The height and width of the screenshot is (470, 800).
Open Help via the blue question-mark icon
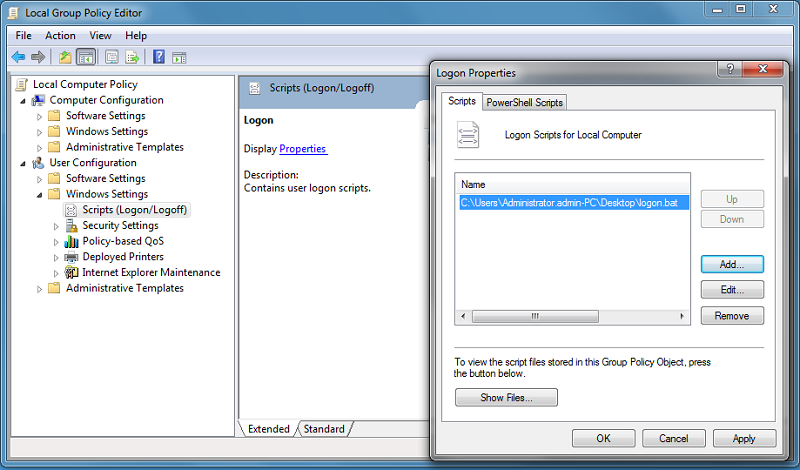(158, 57)
